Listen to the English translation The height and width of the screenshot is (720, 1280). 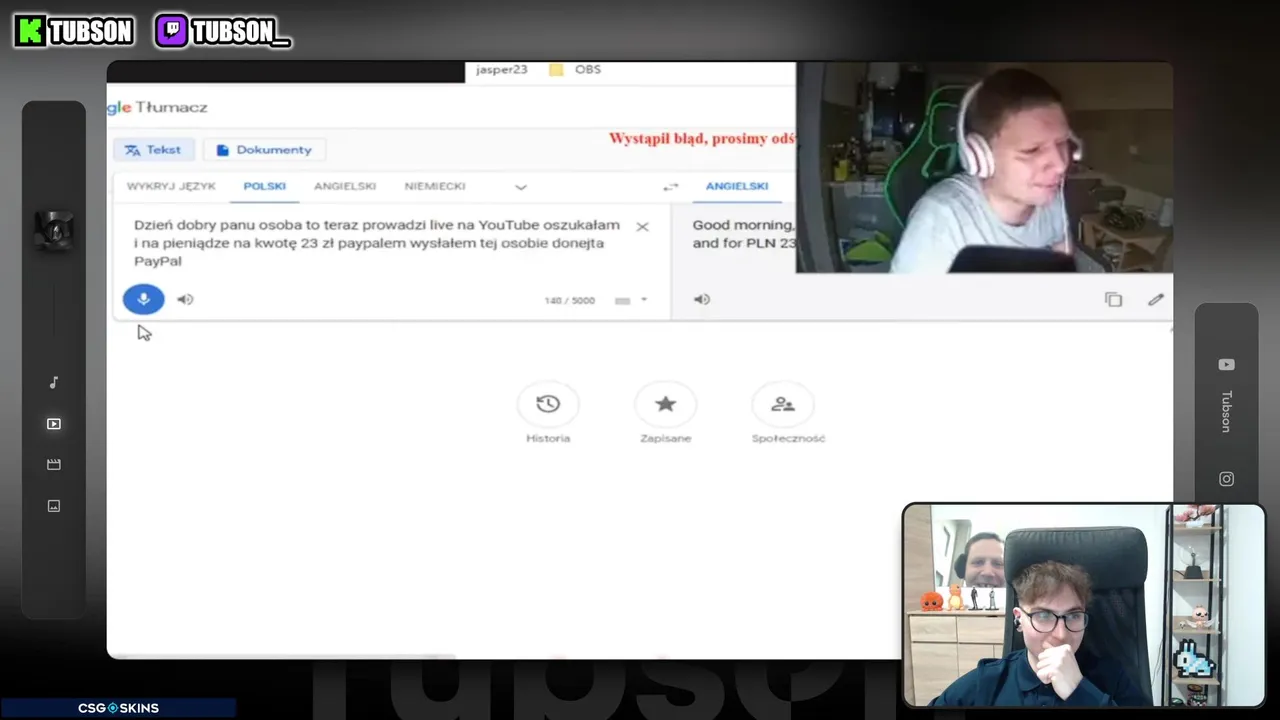pos(702,299)
